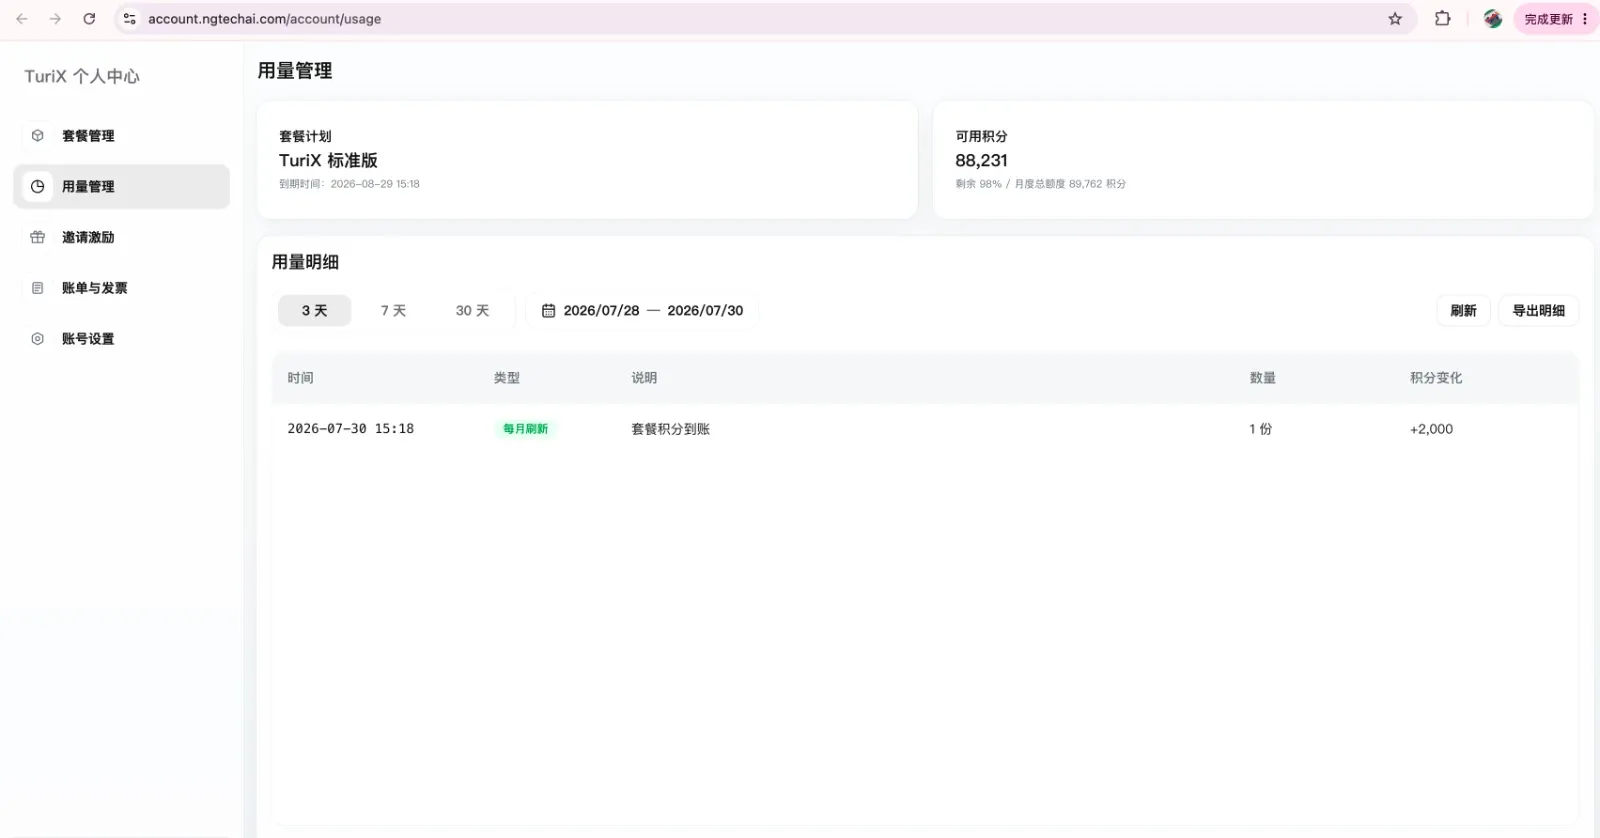This screenshot has width=1600, height=838.
Task: Click the 邀请激励 gift icon
Action: (38, 237)
